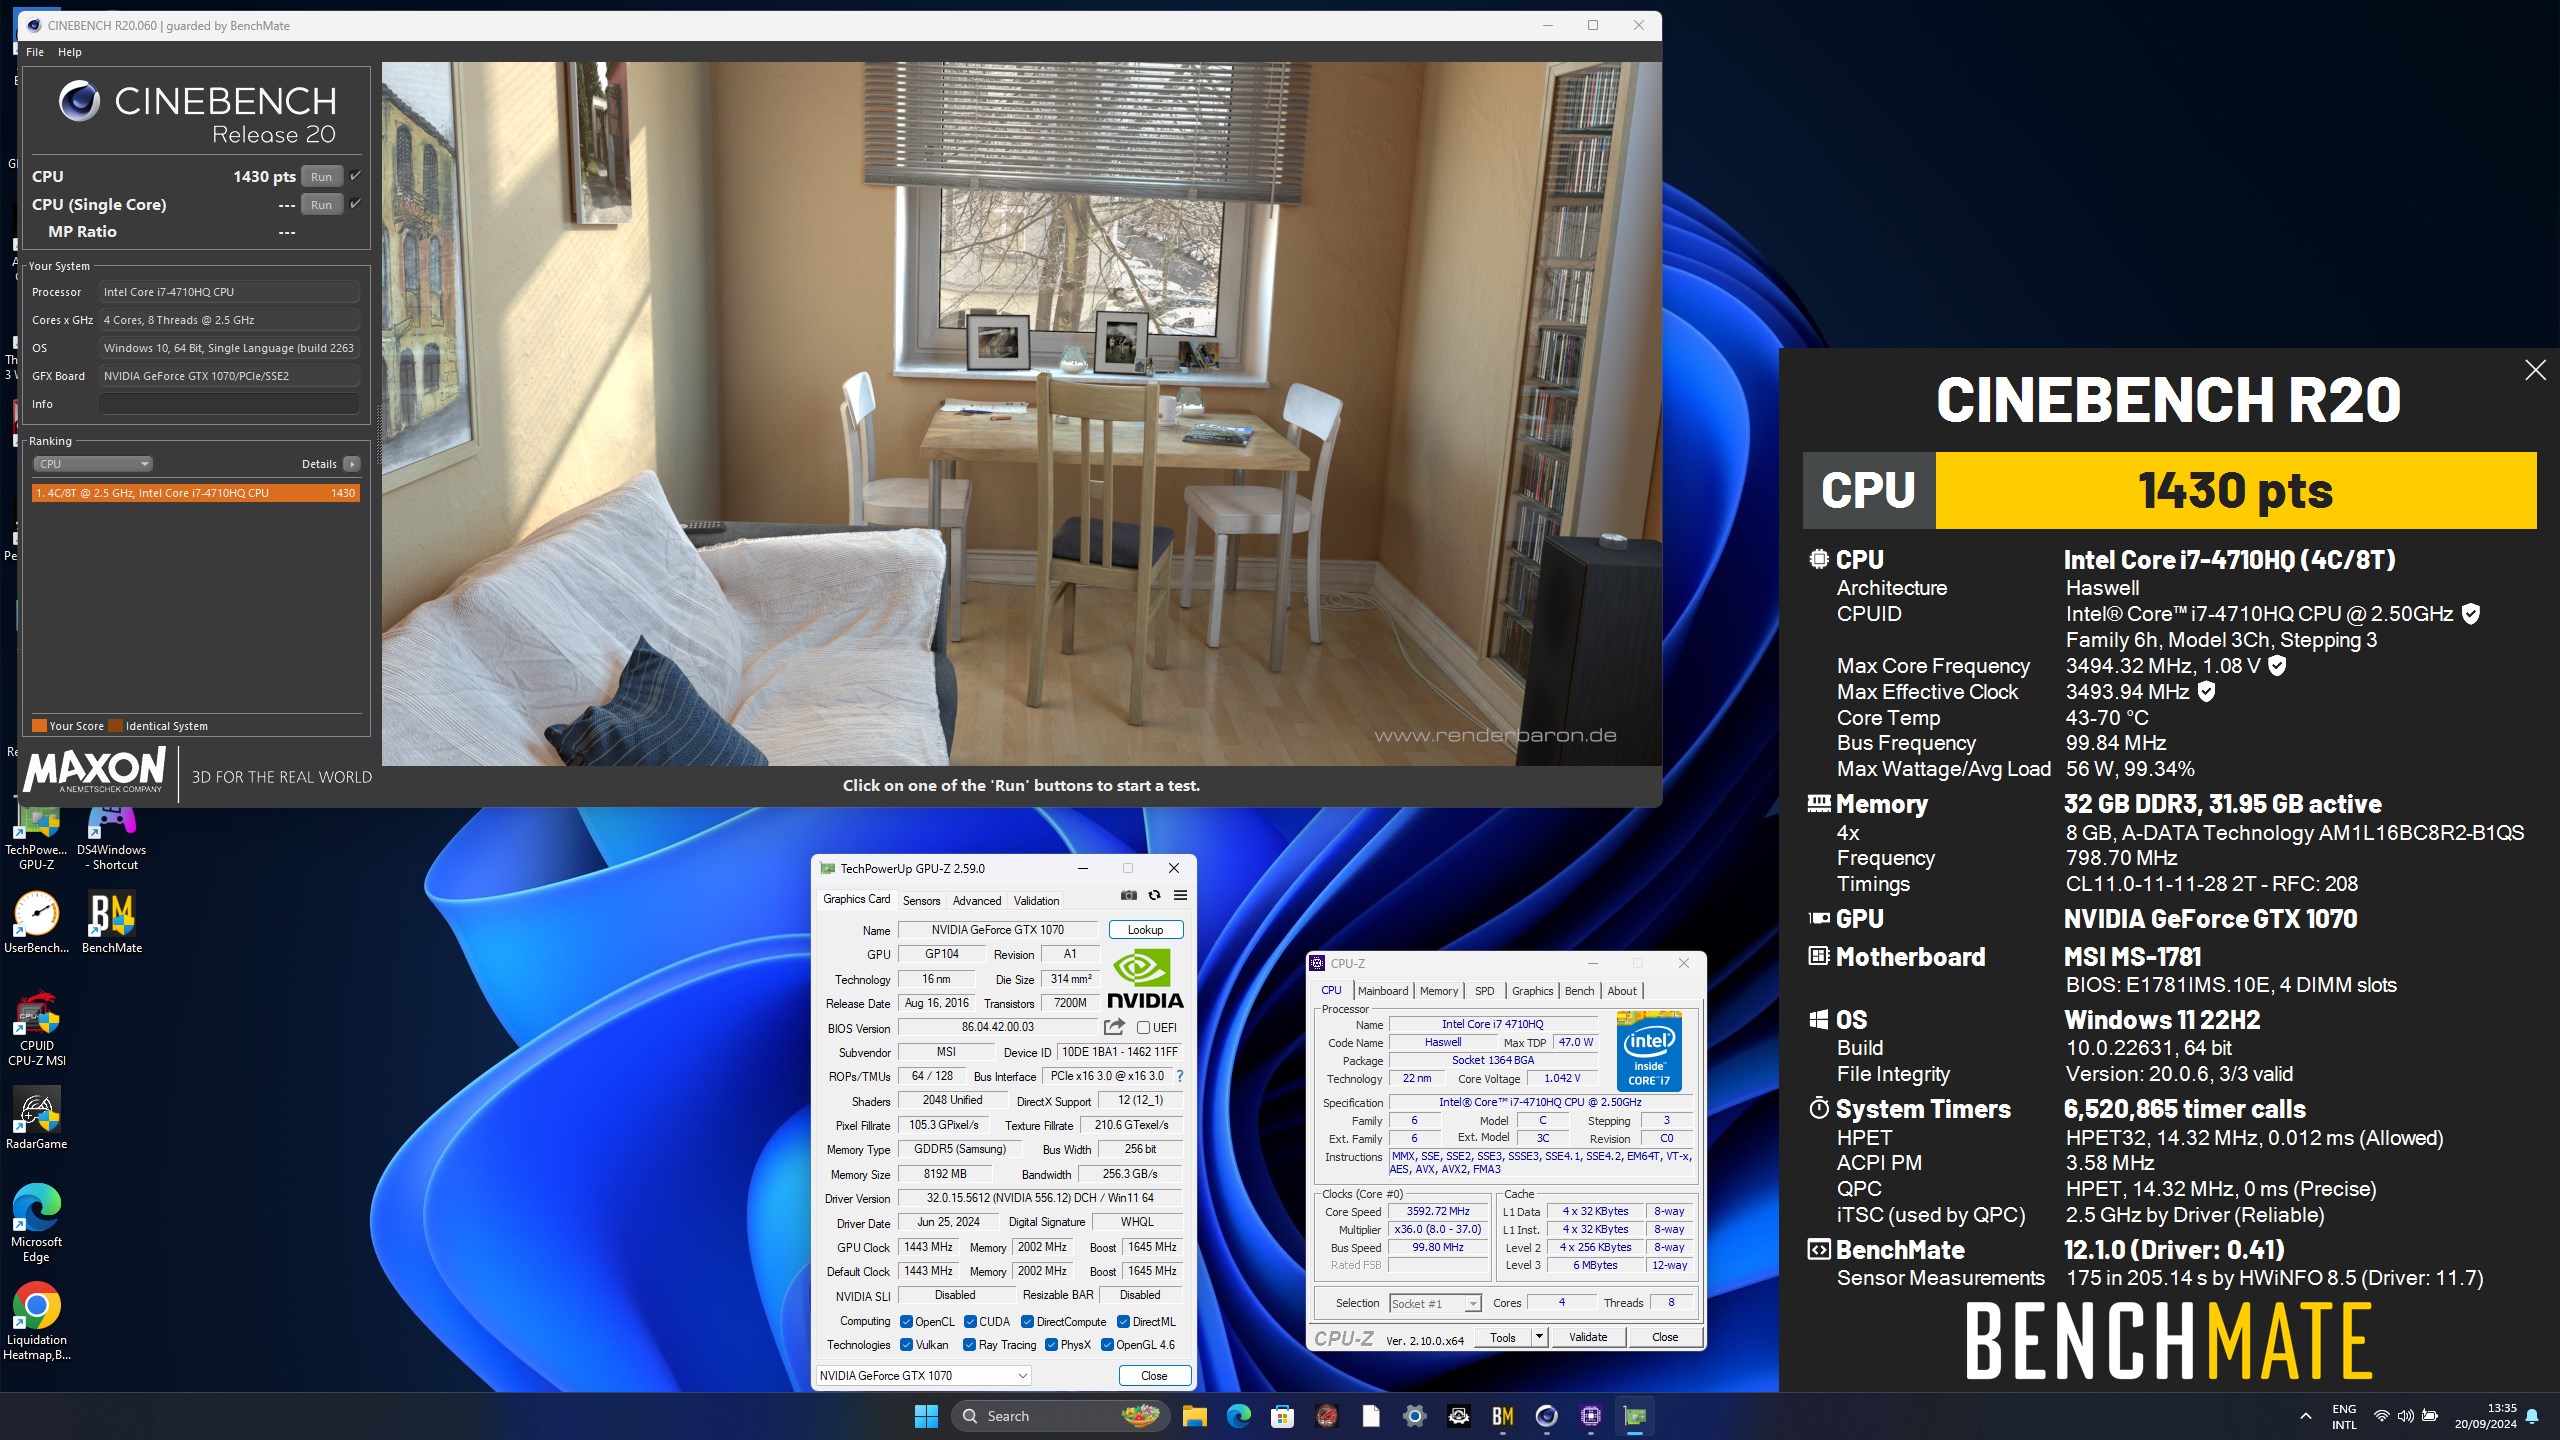Open the CPU-Z Socket #1 selection dropdown

point(1435,1304)
